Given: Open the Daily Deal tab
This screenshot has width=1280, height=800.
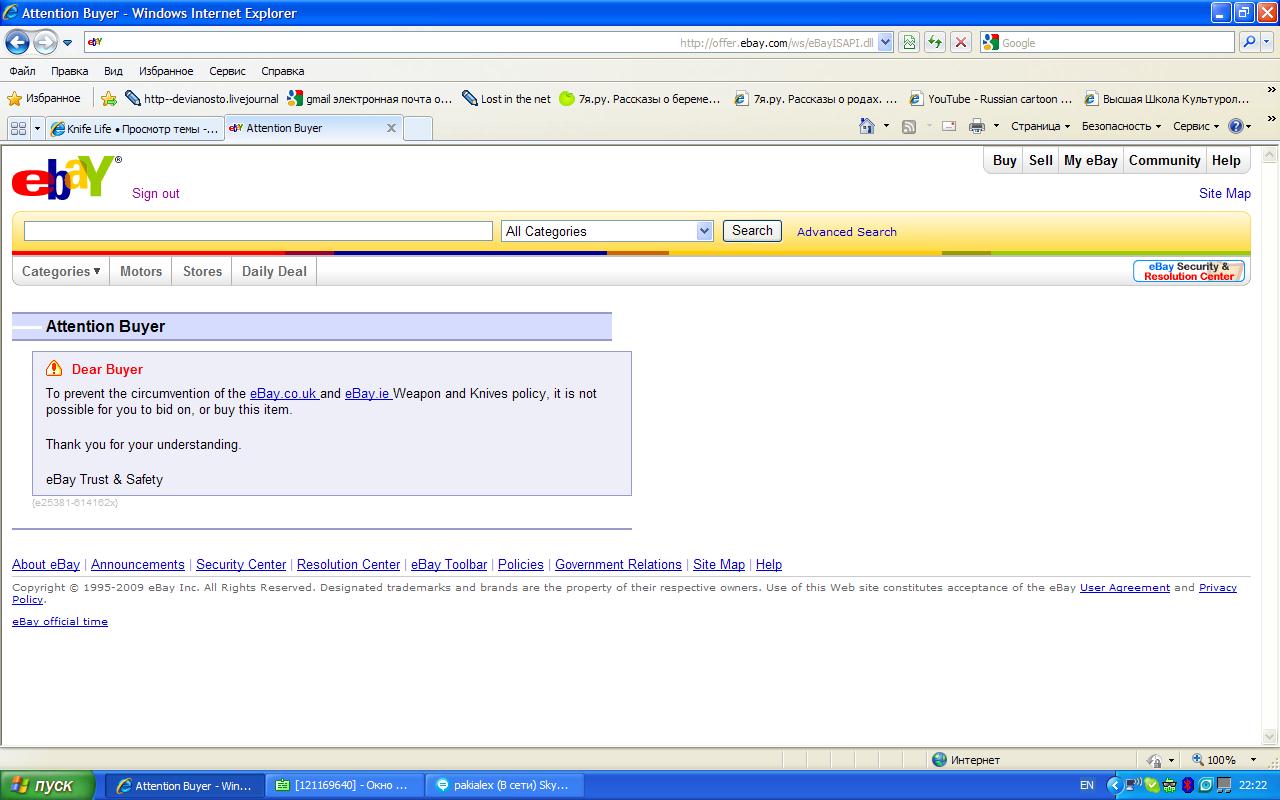Looking at the screenshot, I should pos(274,271).
